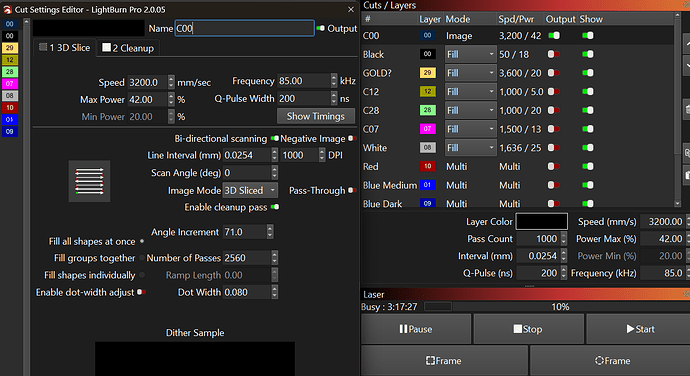The width and height of the screenshot is (690, 376).
Task: Open Mode dropdown for C07 layer
Action: click(470, 129)
